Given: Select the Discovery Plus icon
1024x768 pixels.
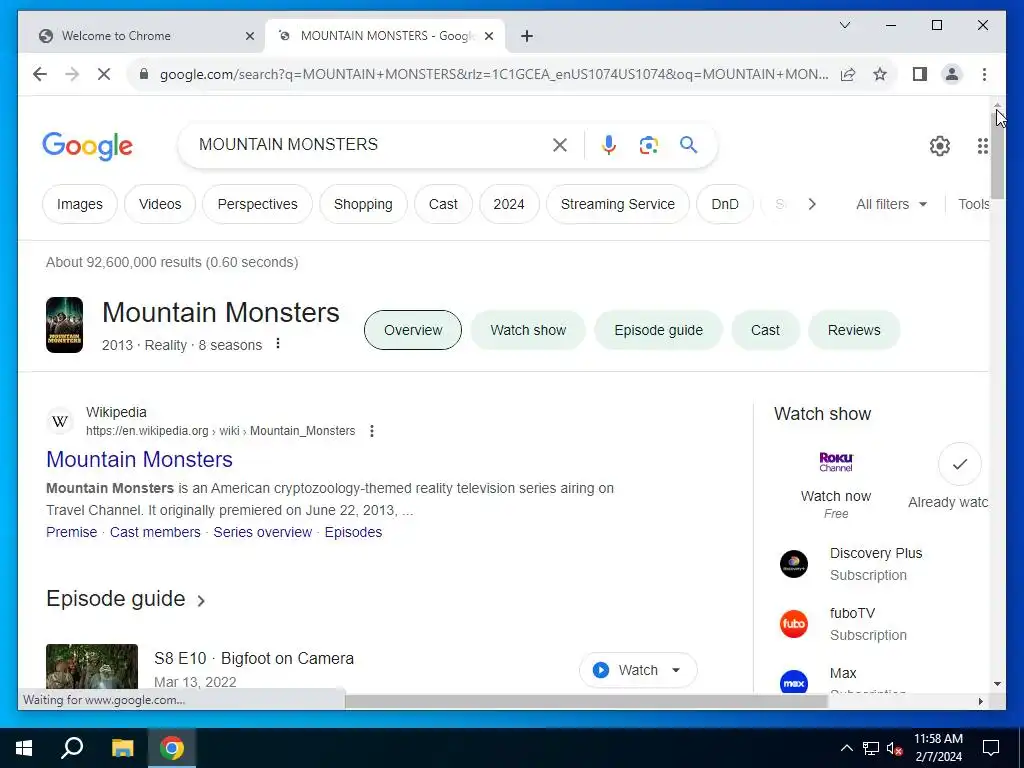Looking at the screenshot, I should tap(794, 564).
